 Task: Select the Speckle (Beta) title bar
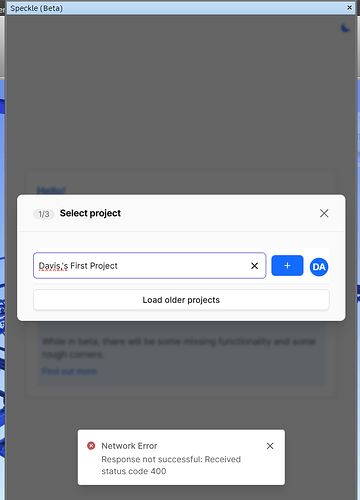[180, 8]
